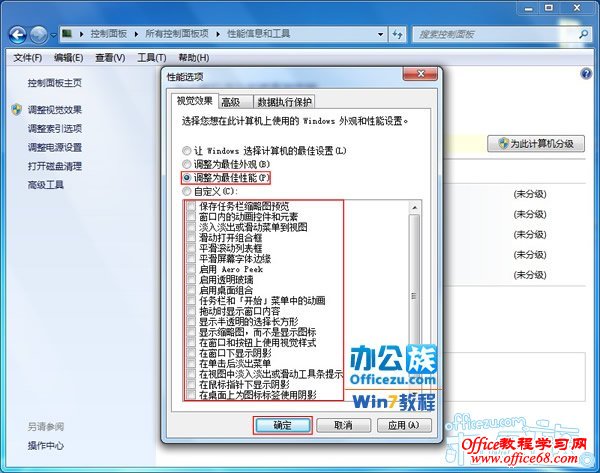The image size is (600, 473).
Task: Check 在单击后淡出菜单
Action: 191,364
